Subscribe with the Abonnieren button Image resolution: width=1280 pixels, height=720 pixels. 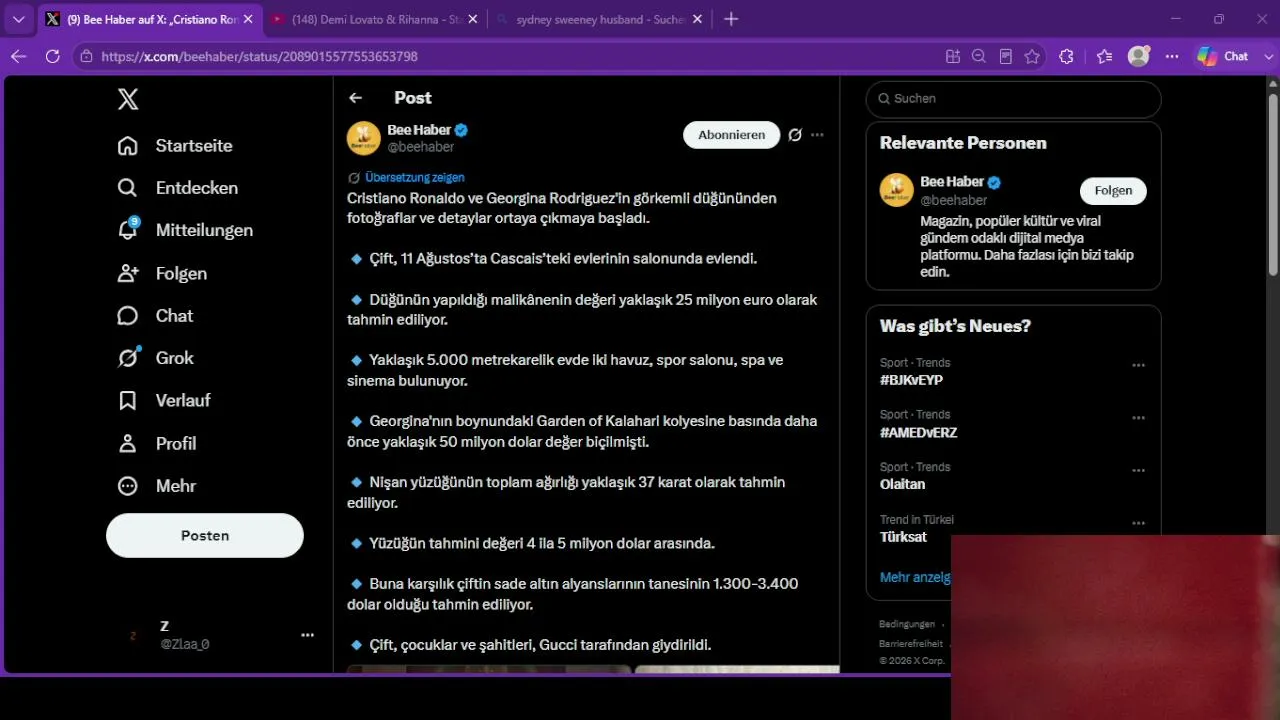click(731, 135)
